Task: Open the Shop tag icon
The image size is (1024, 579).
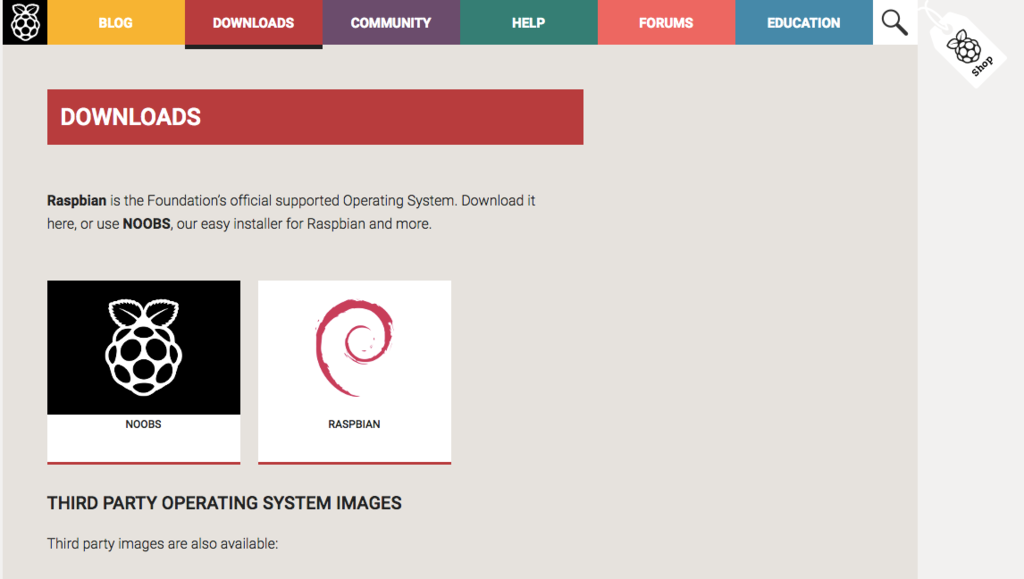Action: [968, 50]
